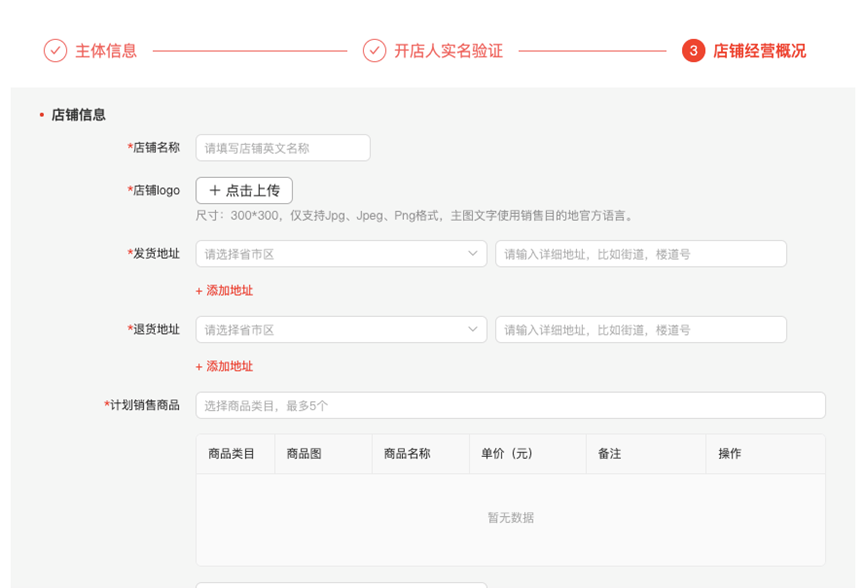Click the 点击上传 upload button
The image size is (865, 588).
243,190
